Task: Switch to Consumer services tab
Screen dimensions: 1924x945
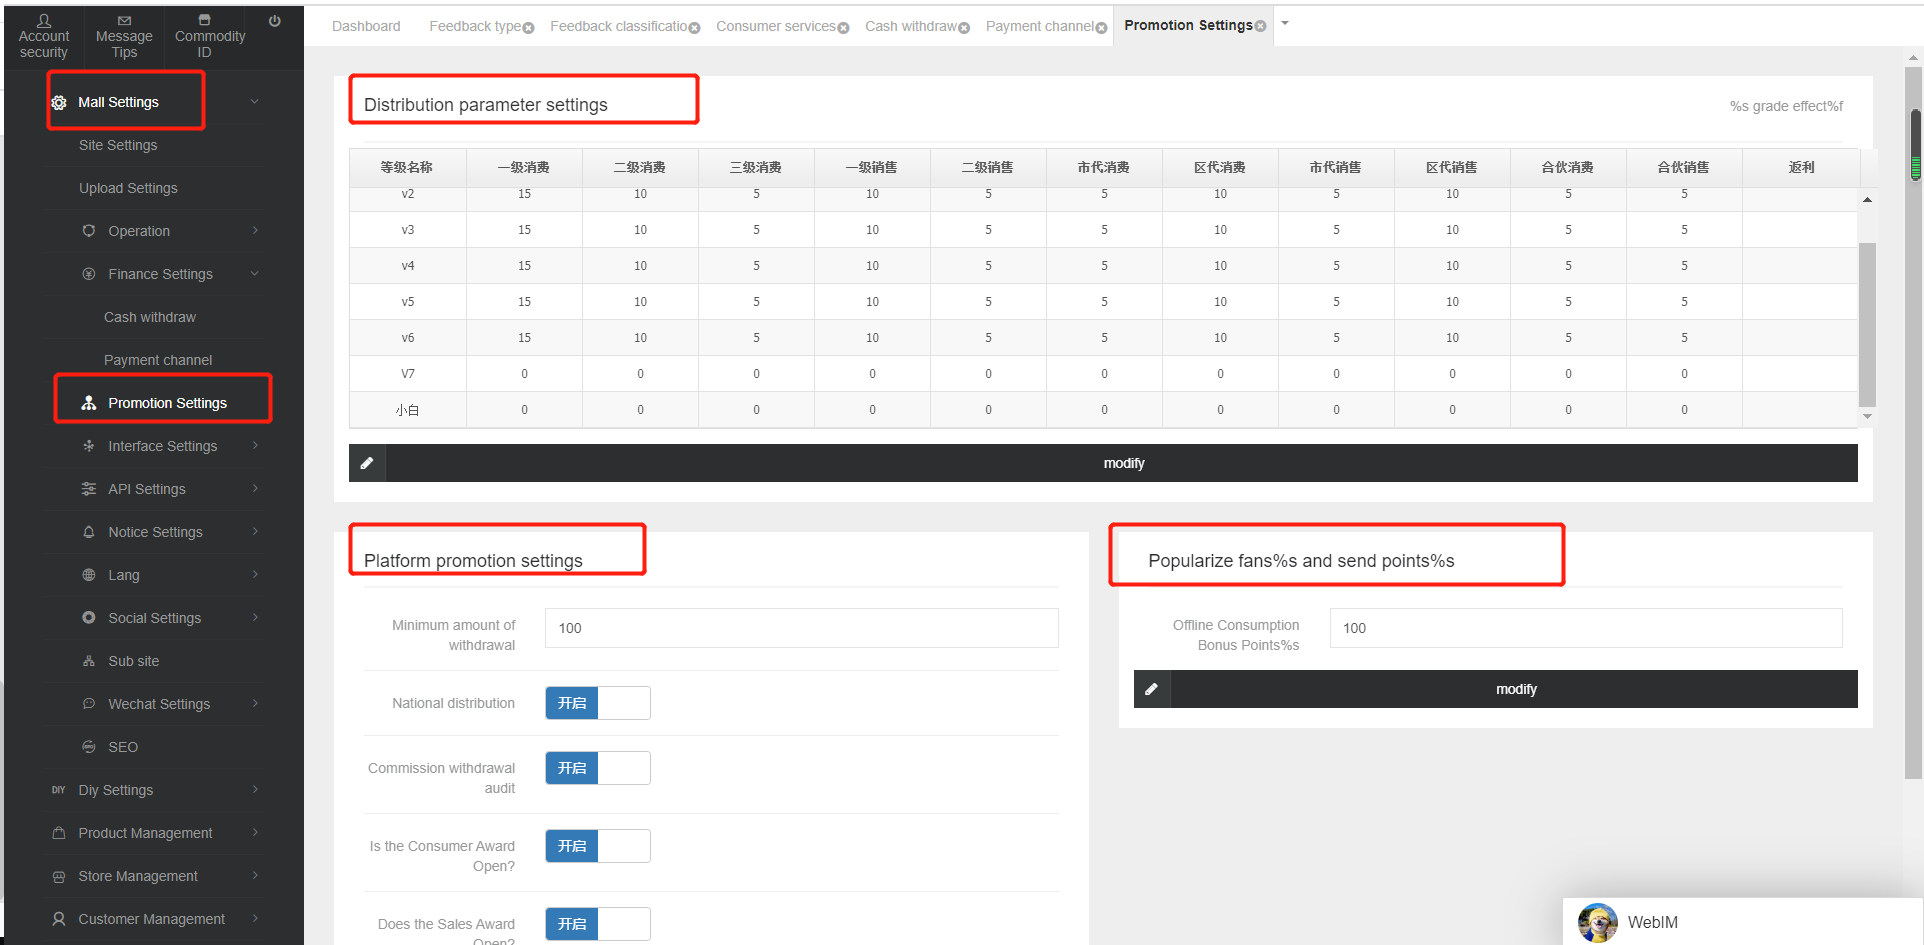Action: 775,26
